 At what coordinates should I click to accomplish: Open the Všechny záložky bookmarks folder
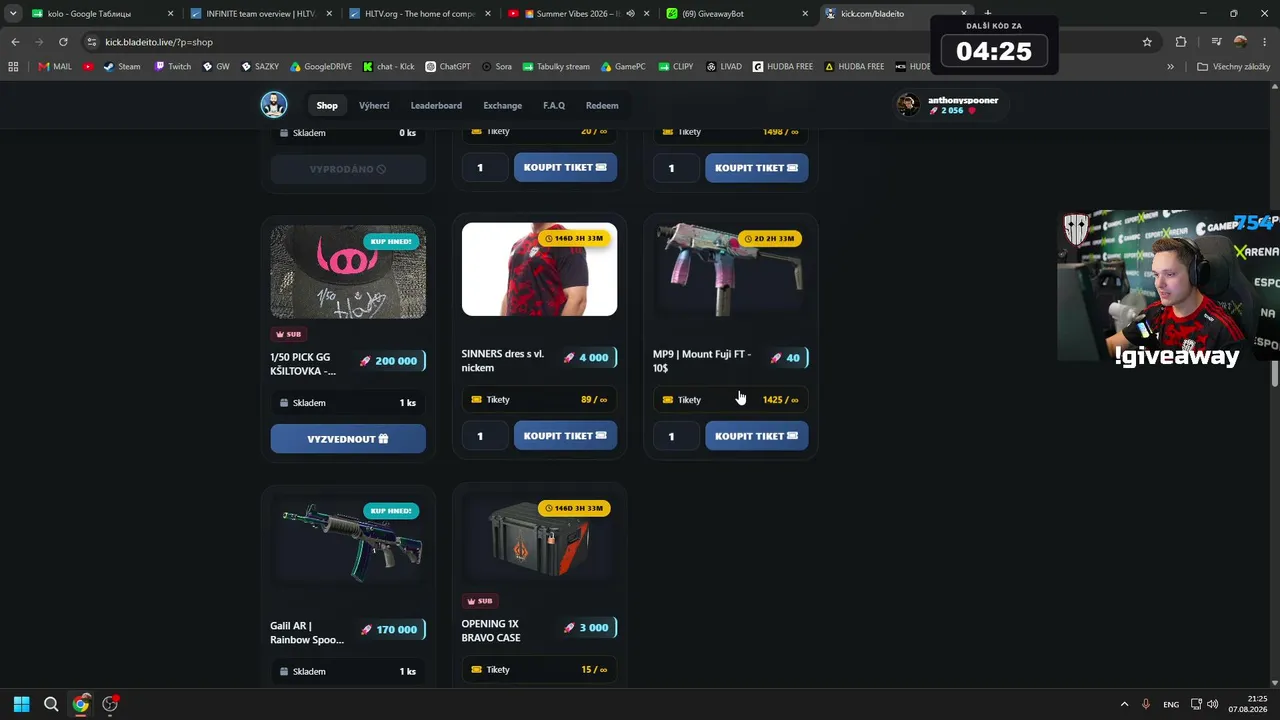(1233, 67)
